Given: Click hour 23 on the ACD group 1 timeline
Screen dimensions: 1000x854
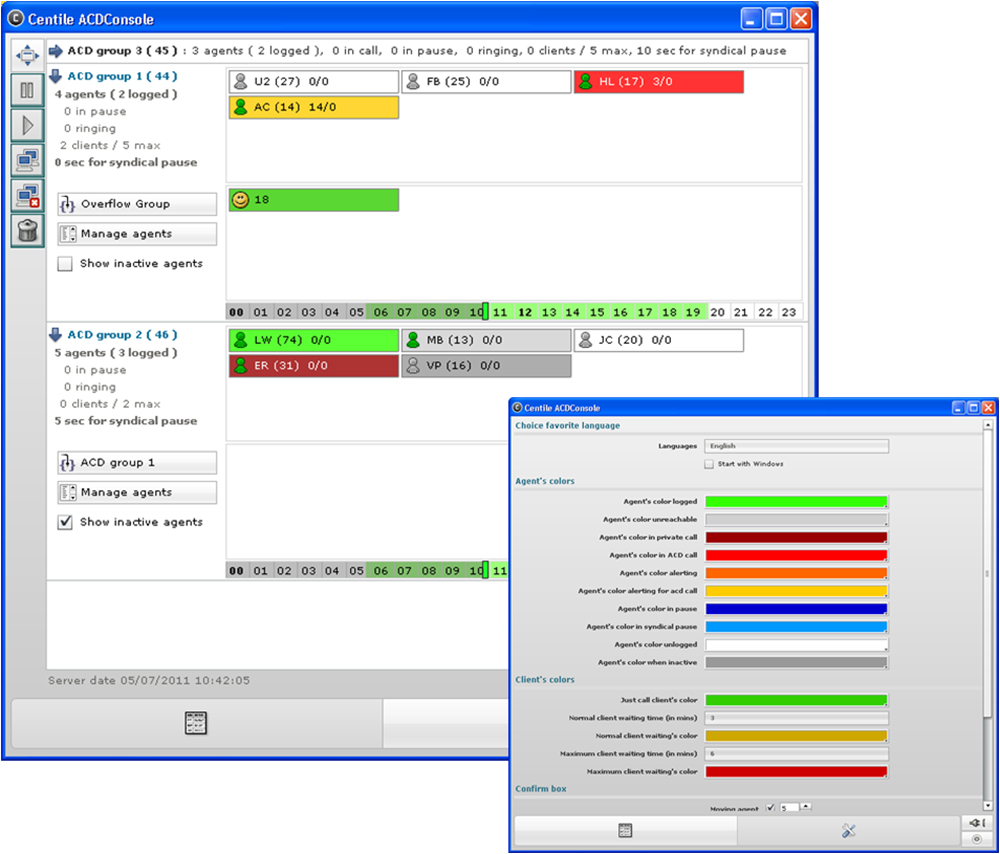Looking at the screenshot, I should click(x=790, y=312).
